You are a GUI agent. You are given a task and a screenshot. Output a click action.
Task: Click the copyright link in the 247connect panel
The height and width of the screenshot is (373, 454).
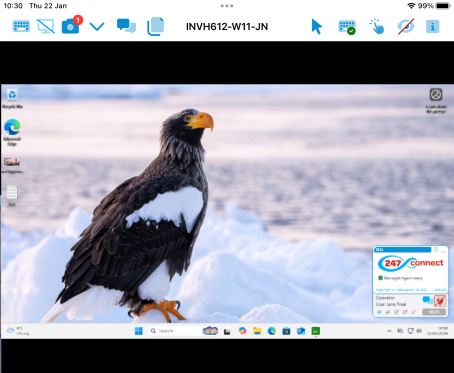[x=401, y=290]
